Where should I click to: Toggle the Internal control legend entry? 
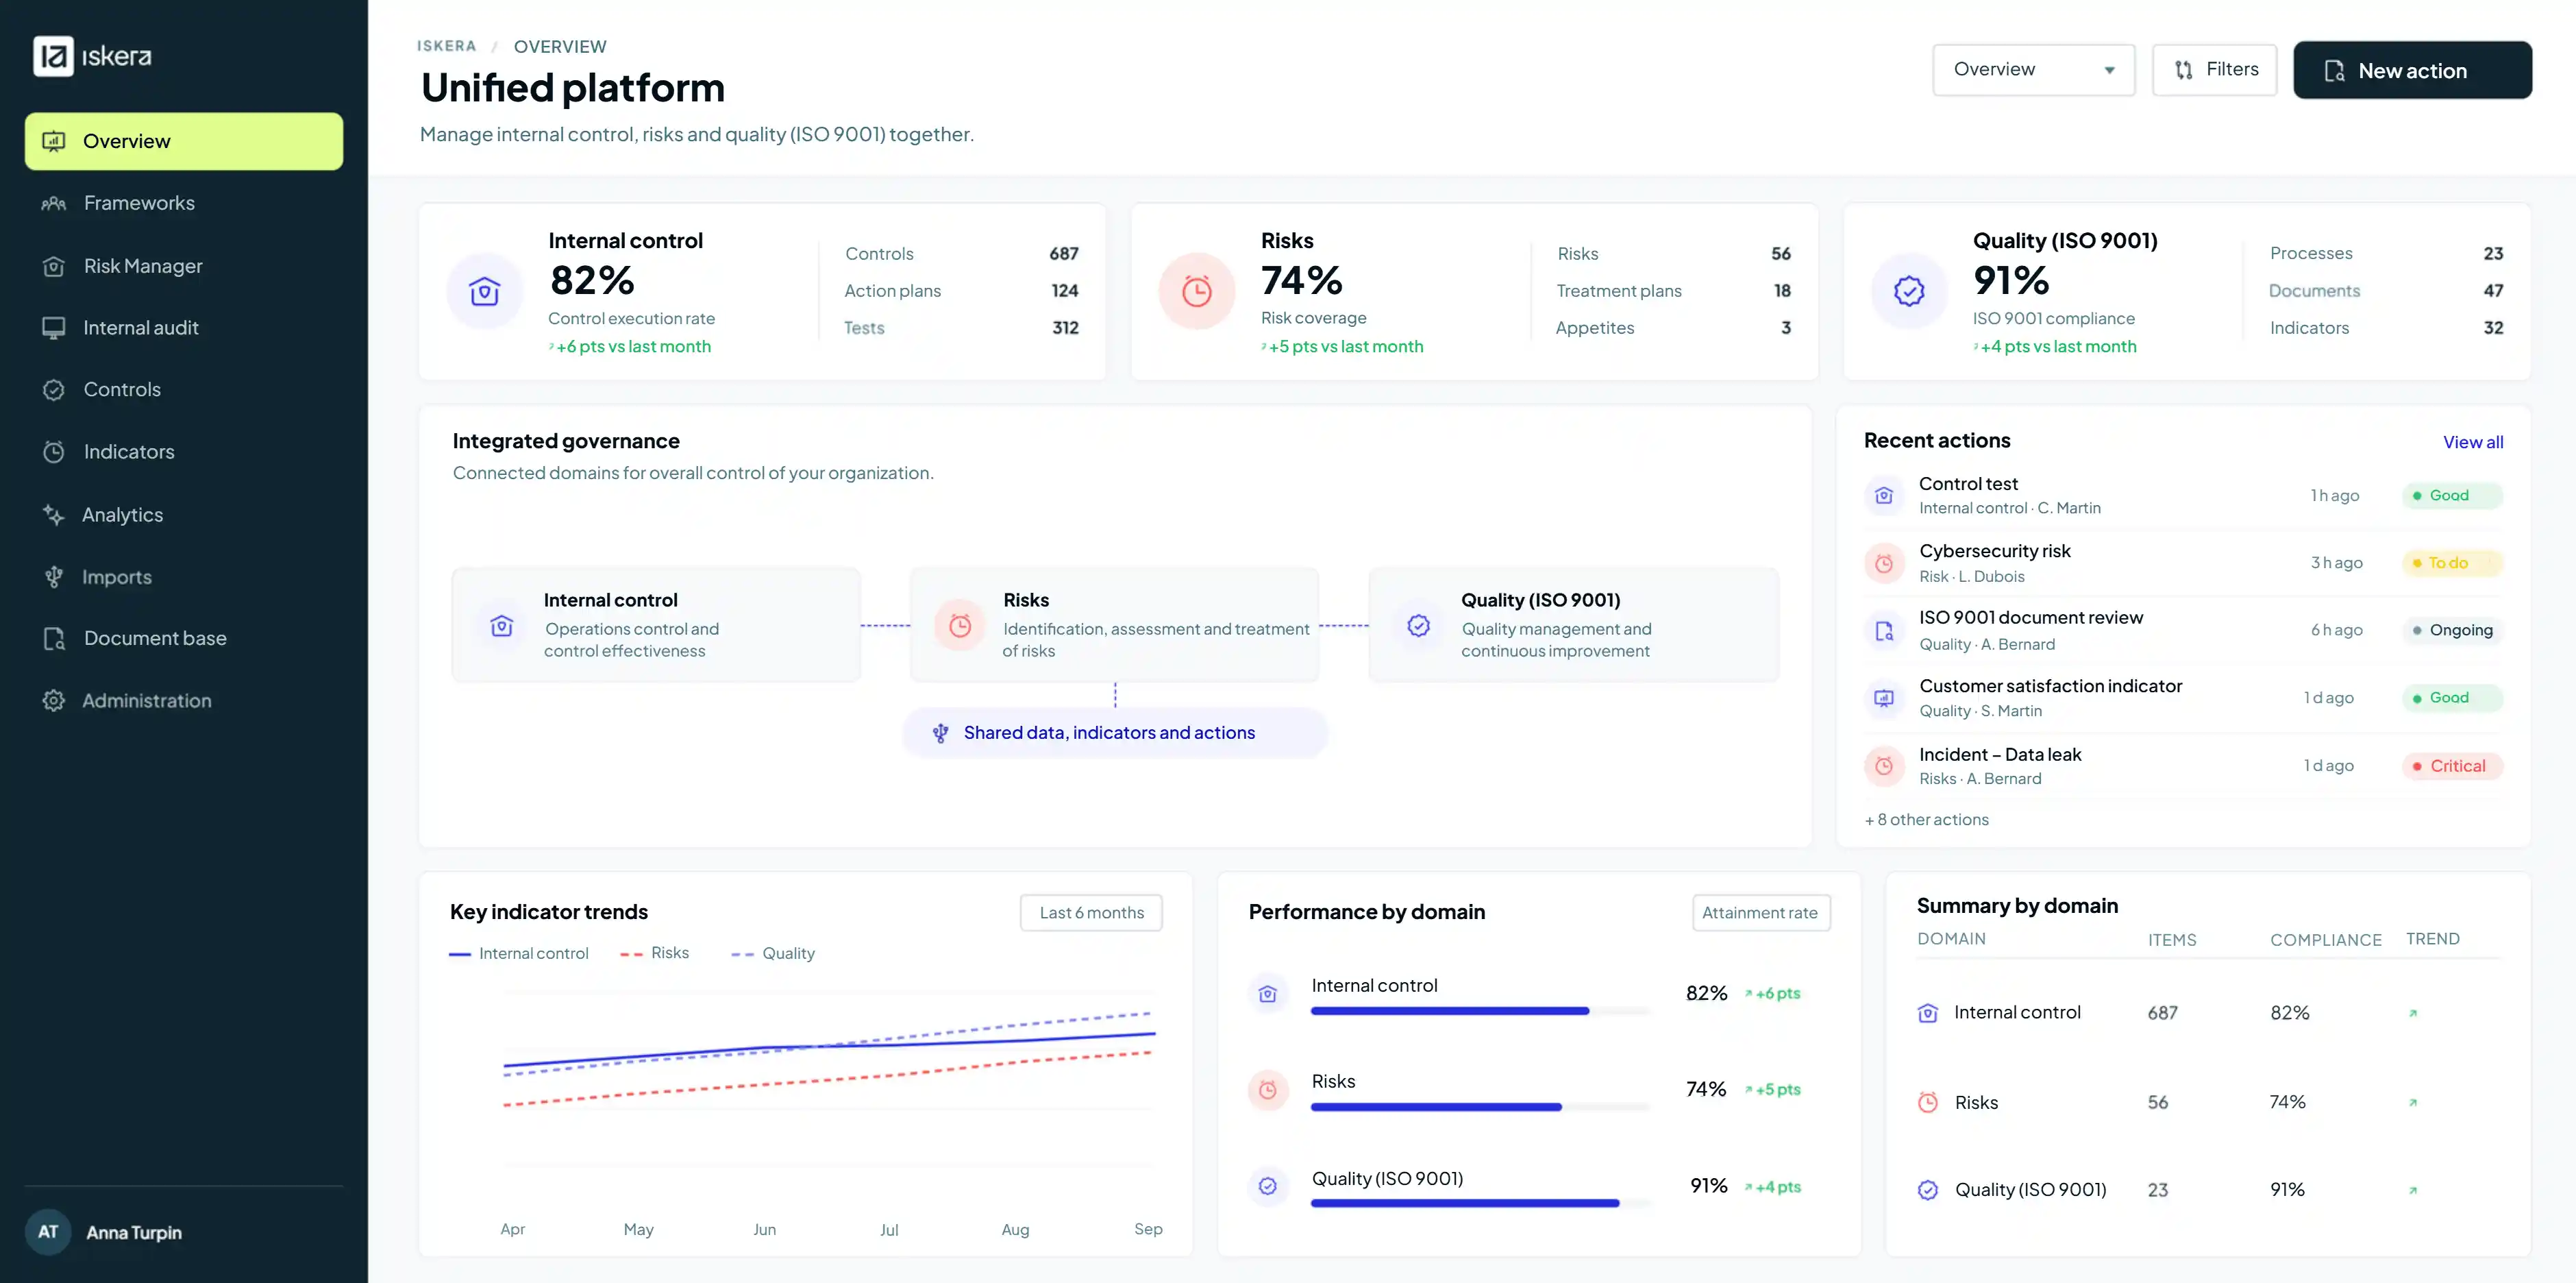519,954
